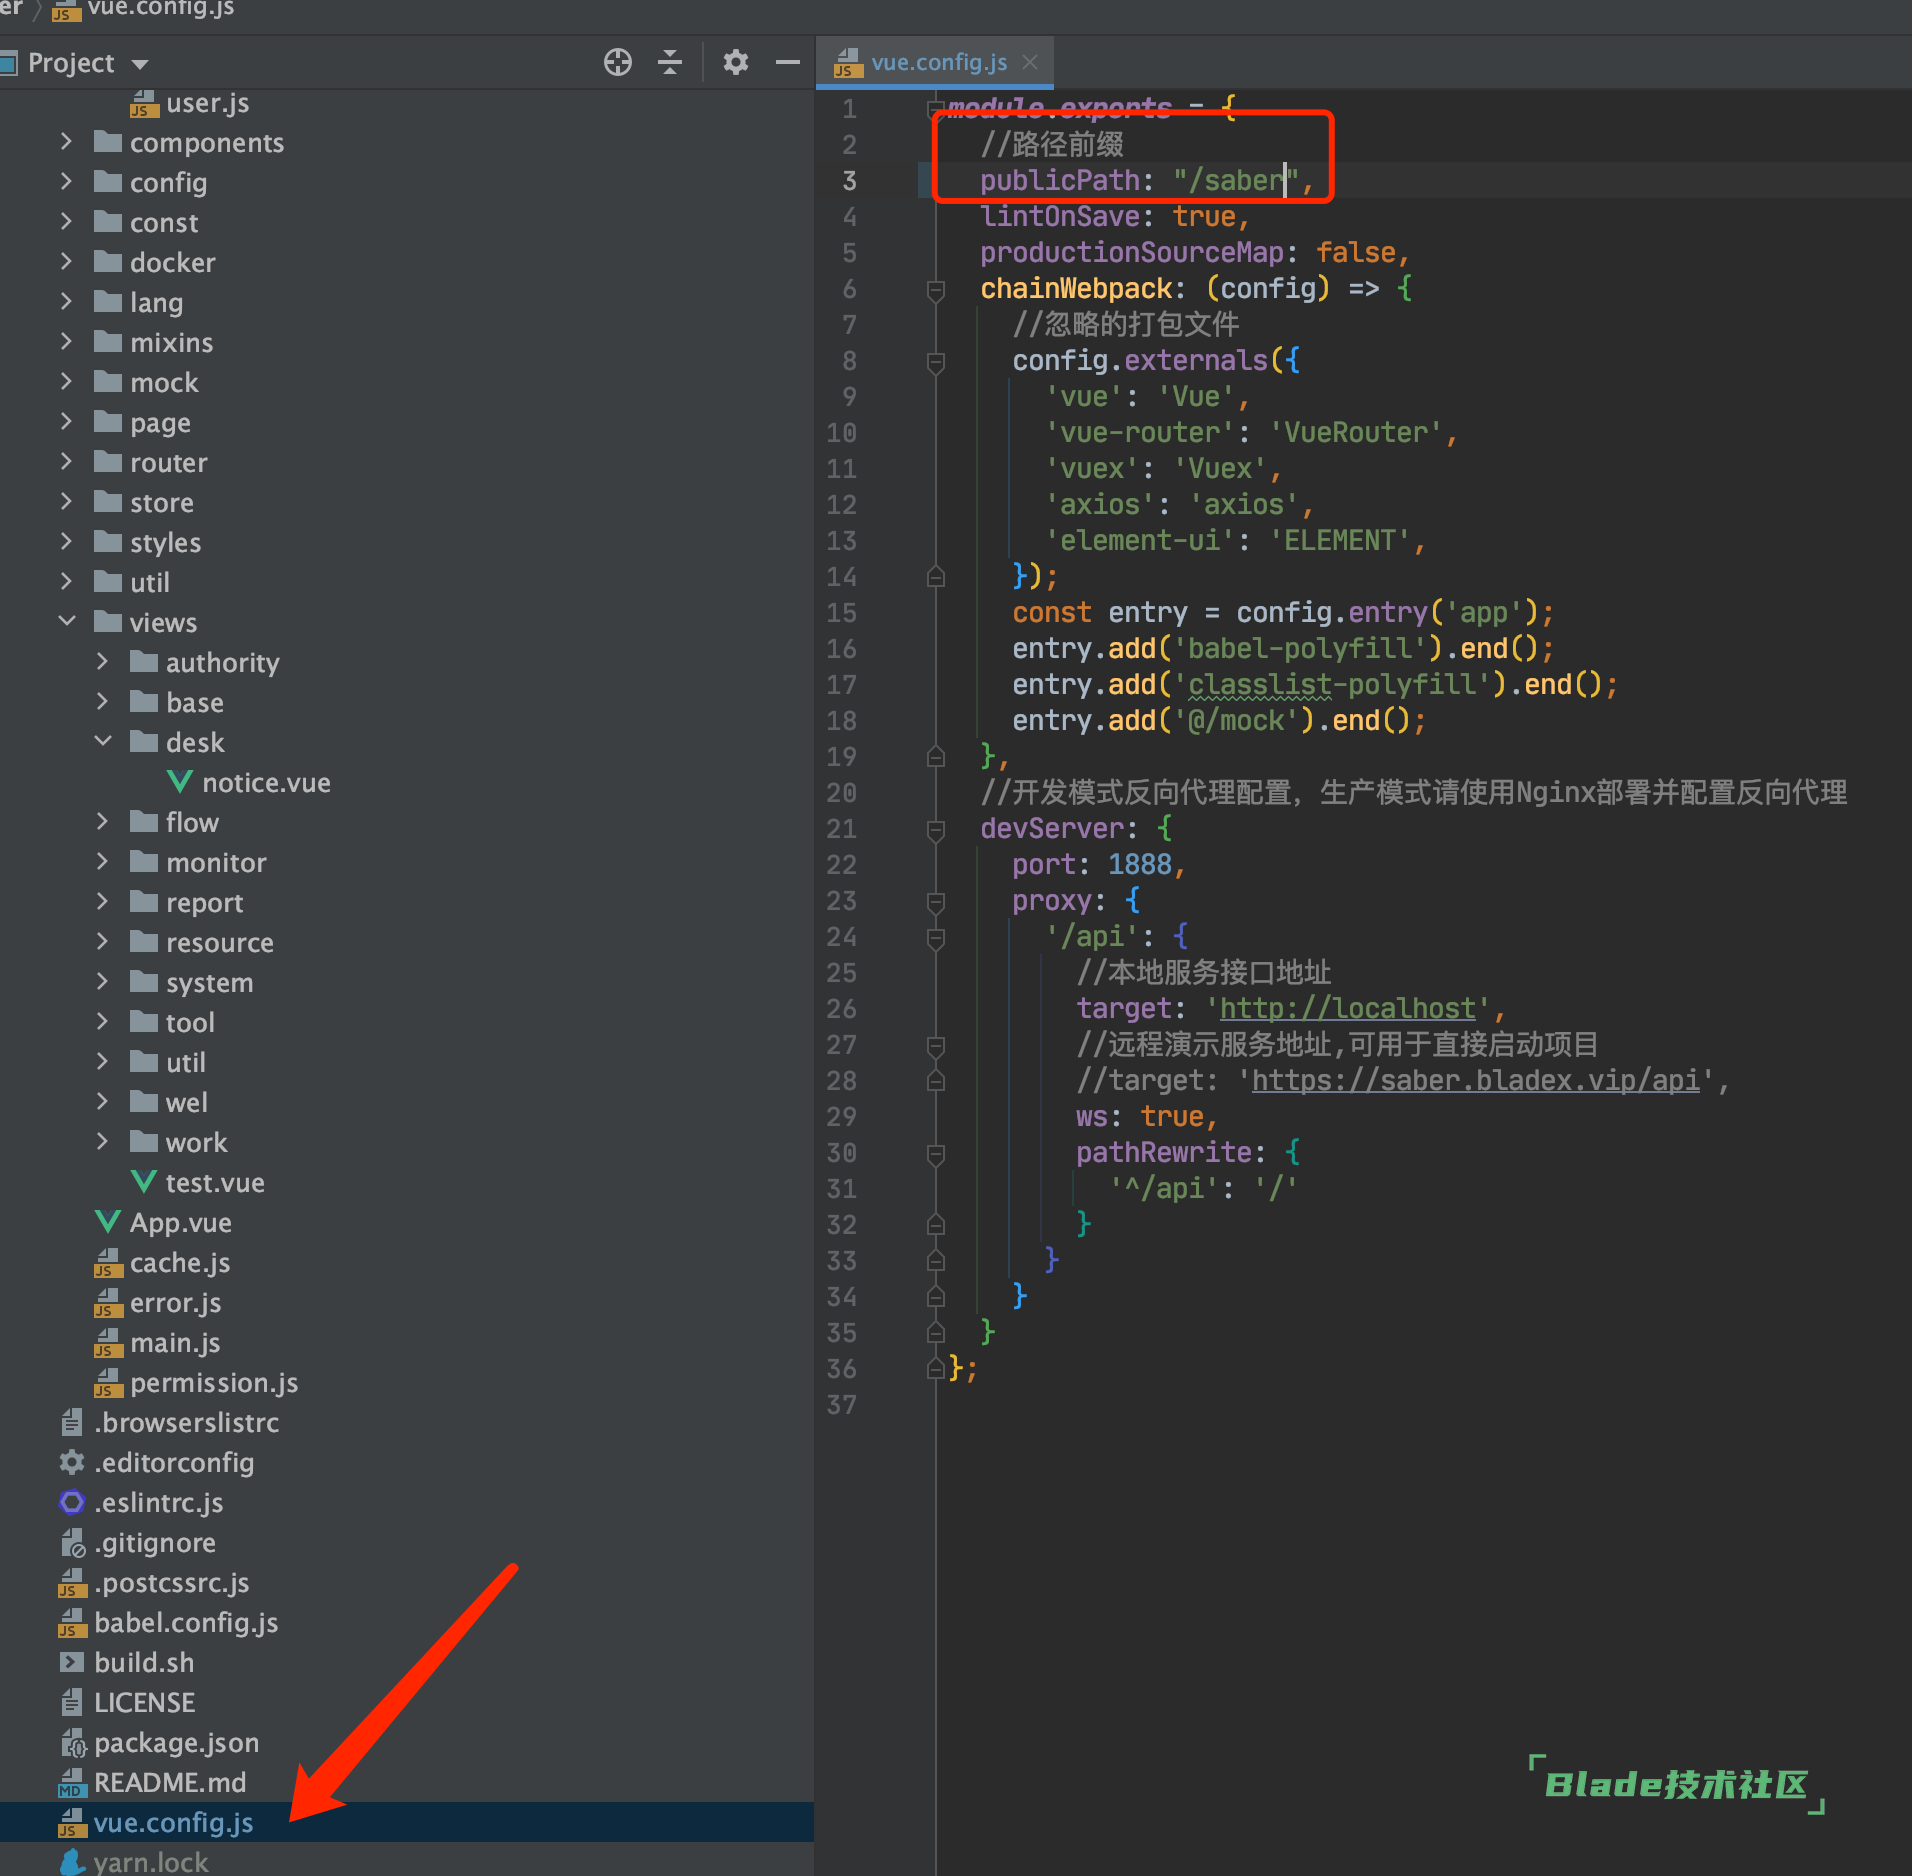The image size is (1912, 1876).
Task: Fold the chainWebpack block at line 6
Action: [936, 290]
